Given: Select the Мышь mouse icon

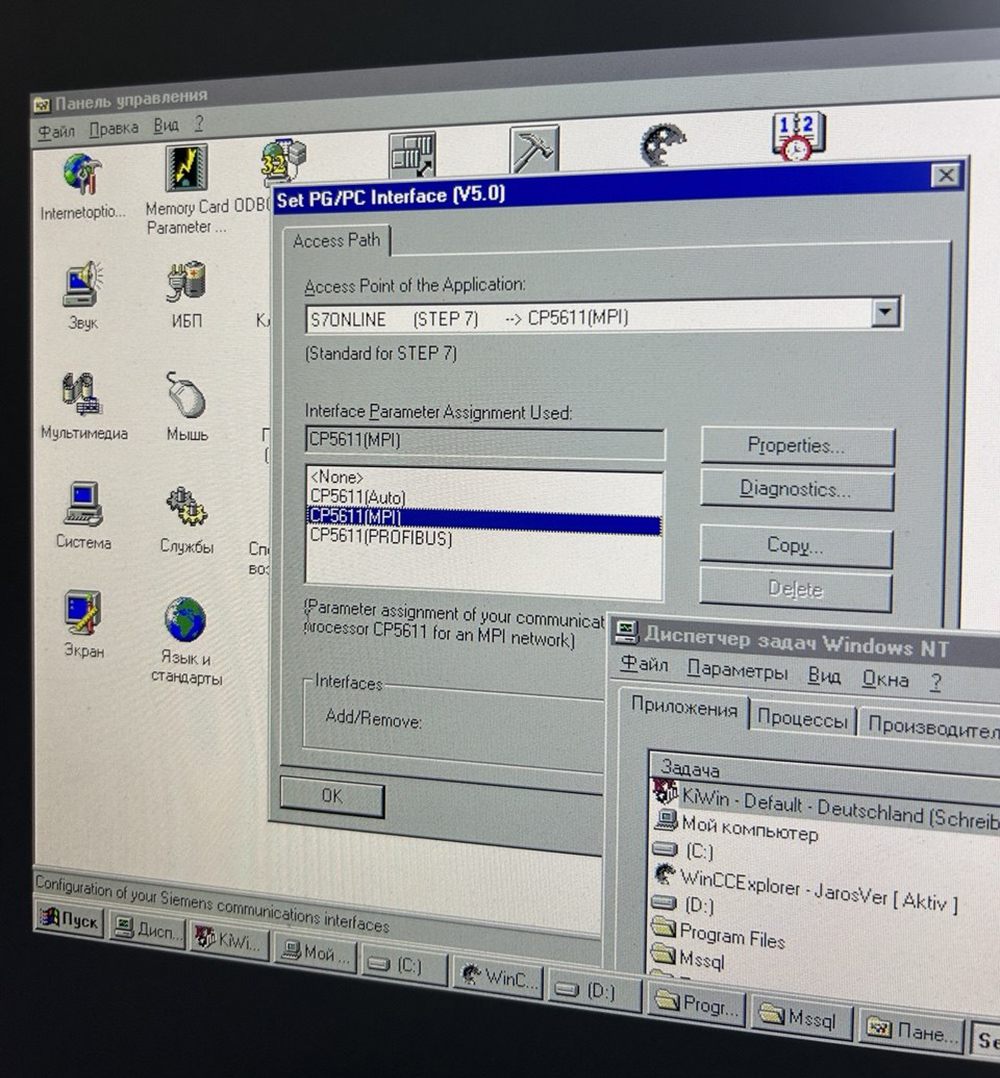Looking at the screenshot, I should [x=186, y=395].
